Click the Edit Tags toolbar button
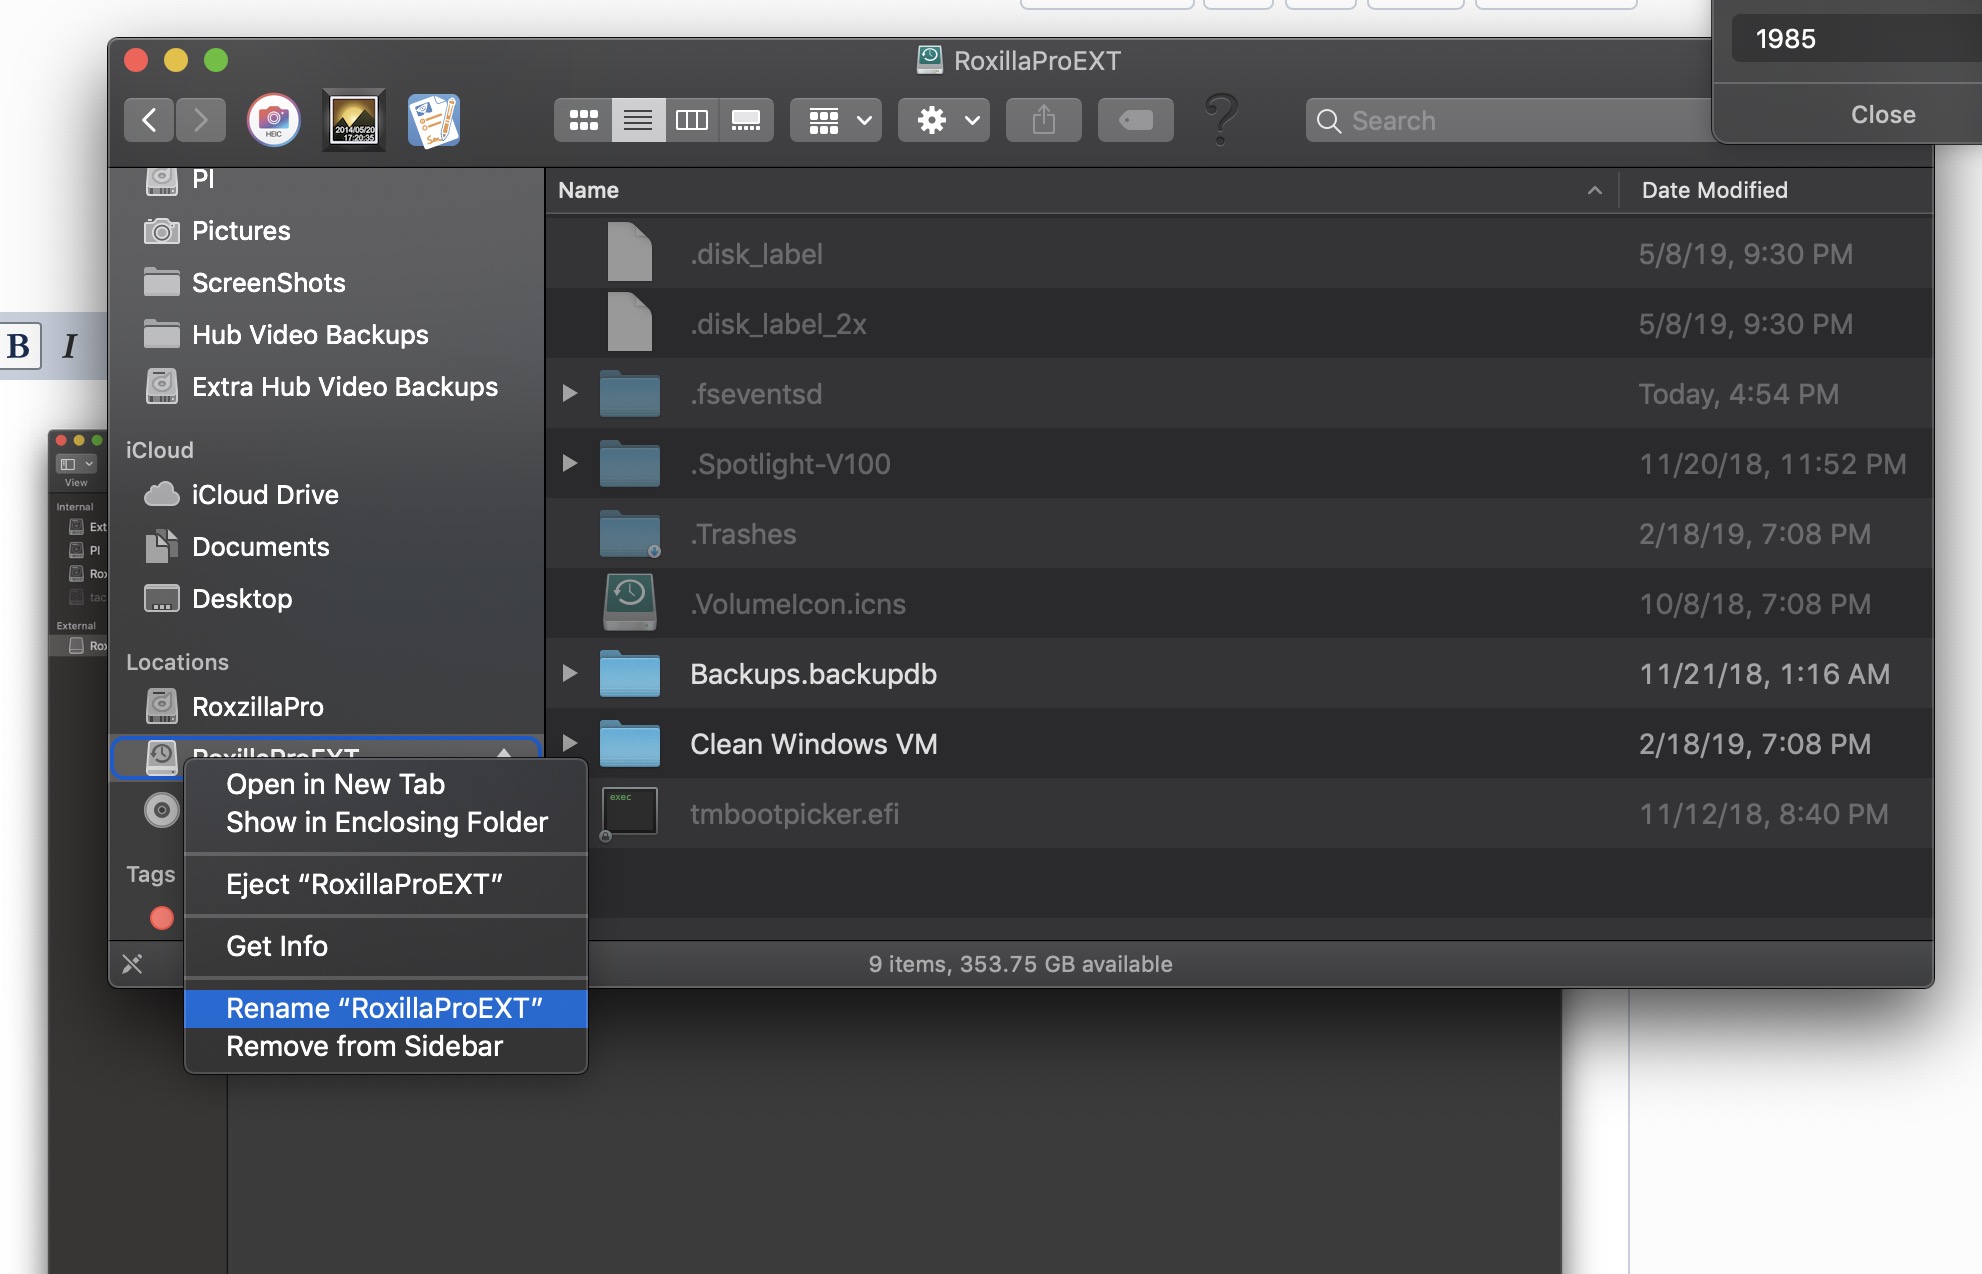The image size is (1982, 1274). pyautogui.click(x=1136, y=120)
